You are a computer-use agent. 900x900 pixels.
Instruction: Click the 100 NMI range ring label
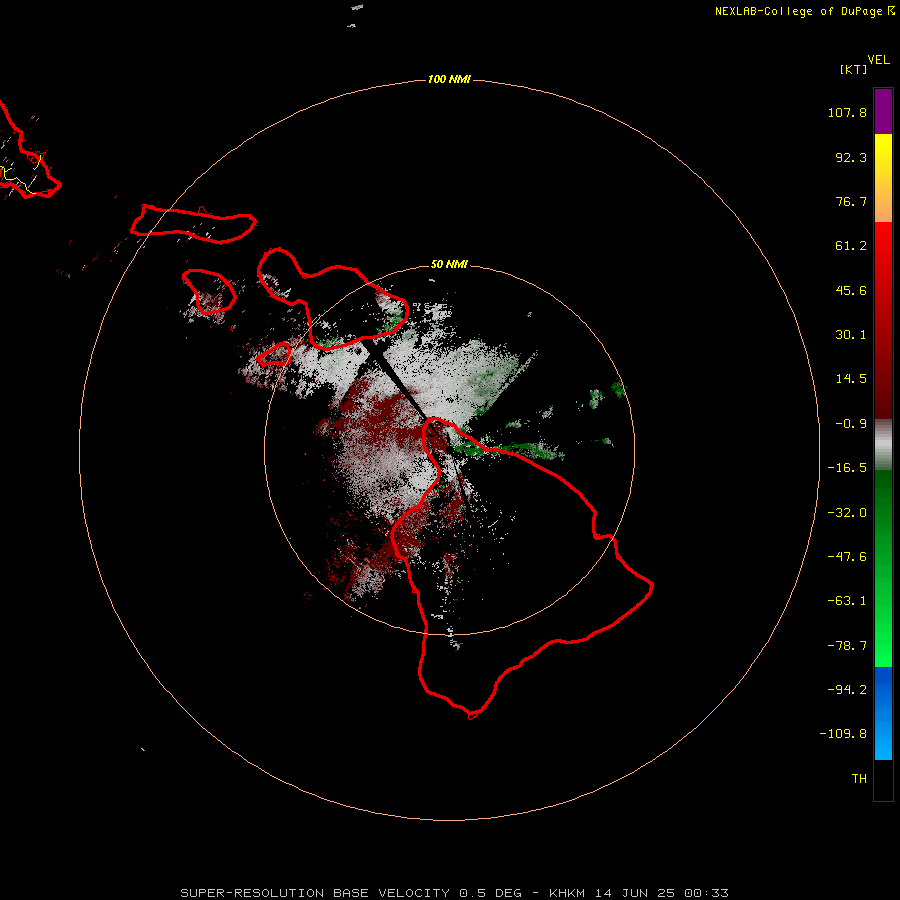click(x=449, y=79)
